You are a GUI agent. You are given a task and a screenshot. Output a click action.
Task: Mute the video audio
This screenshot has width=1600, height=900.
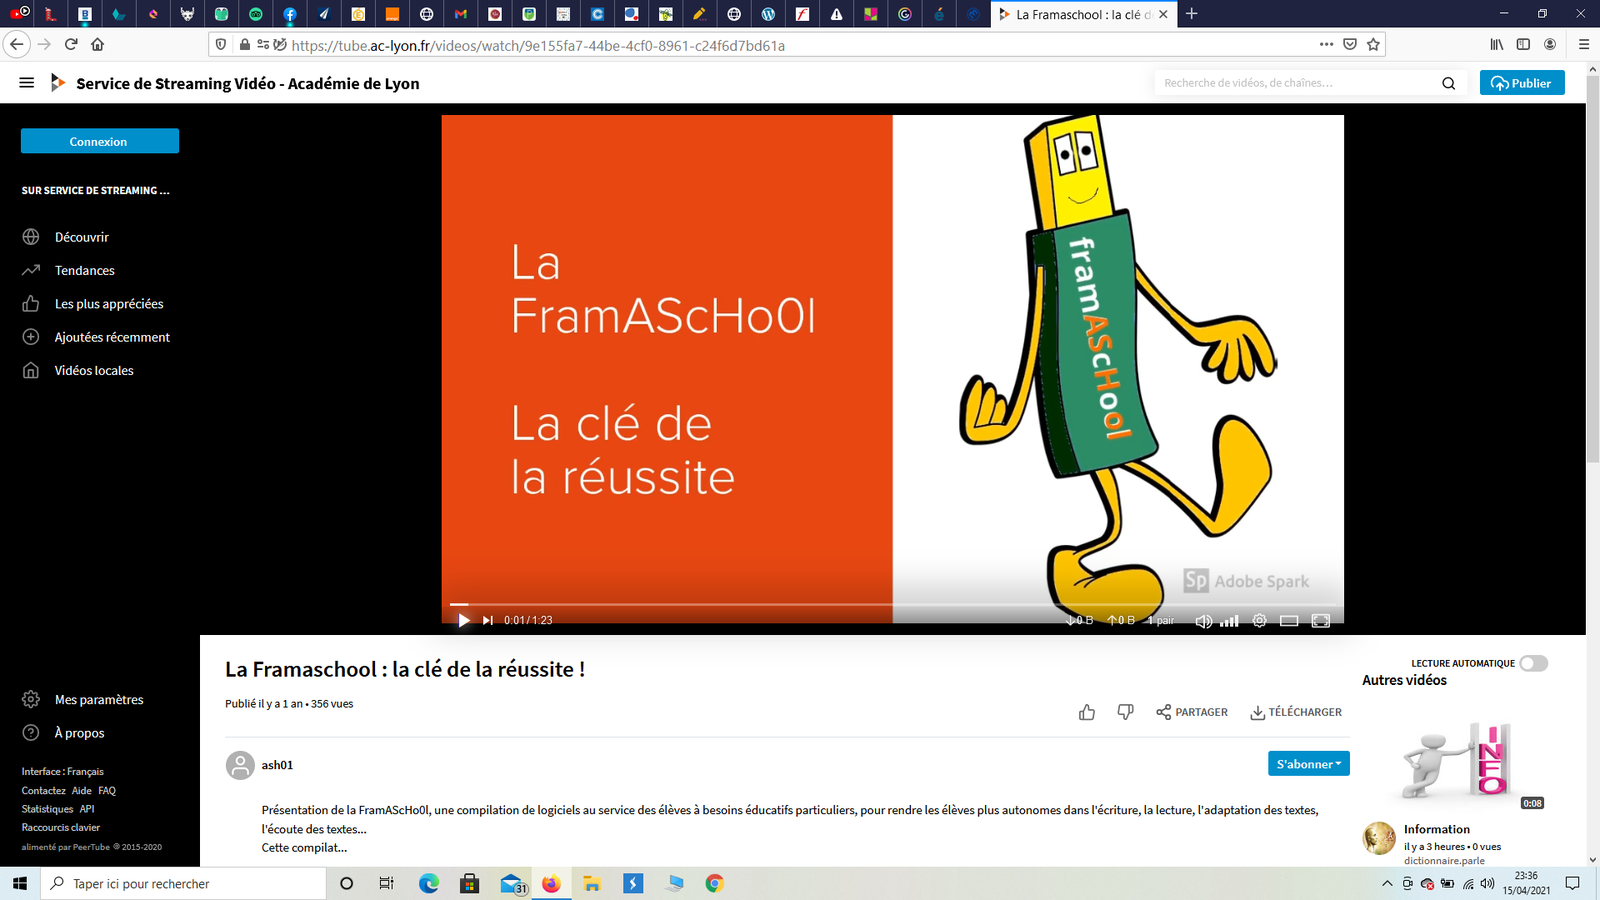[x=1203, y=620]
